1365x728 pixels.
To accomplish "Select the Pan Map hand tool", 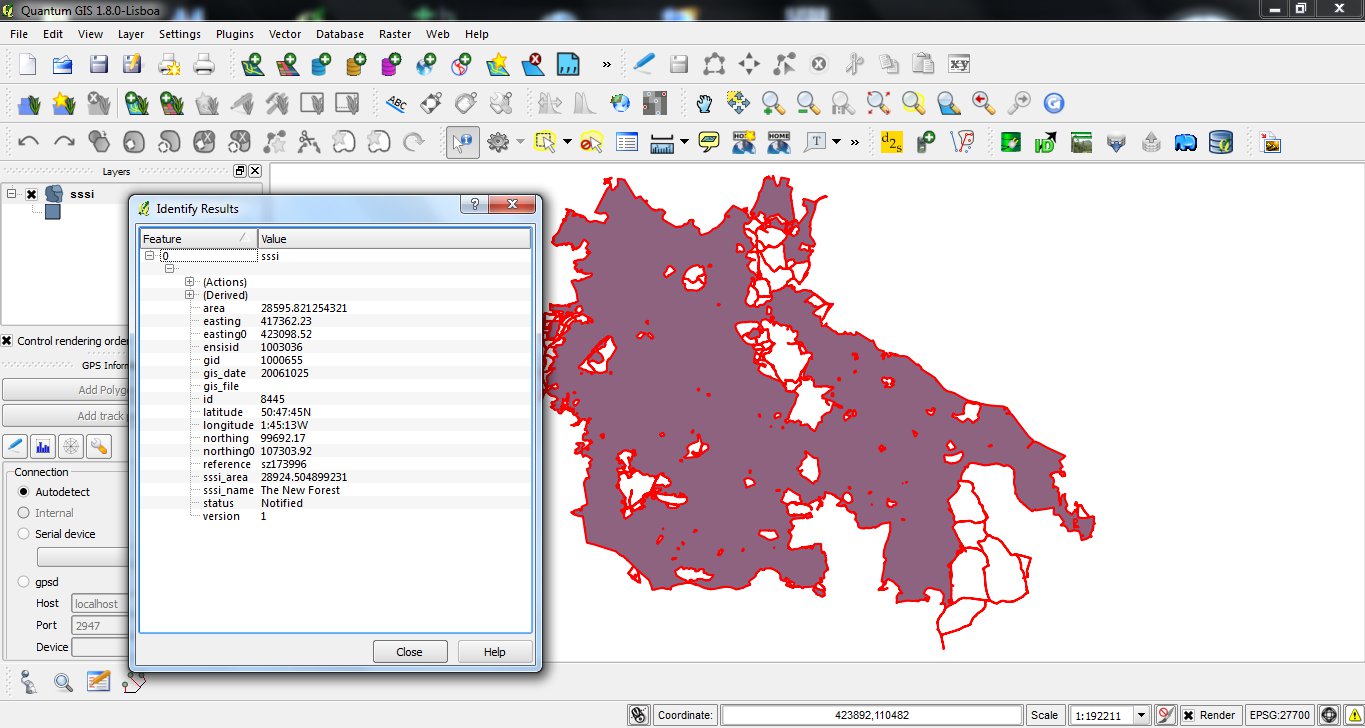I will click(x=704, y=103).
